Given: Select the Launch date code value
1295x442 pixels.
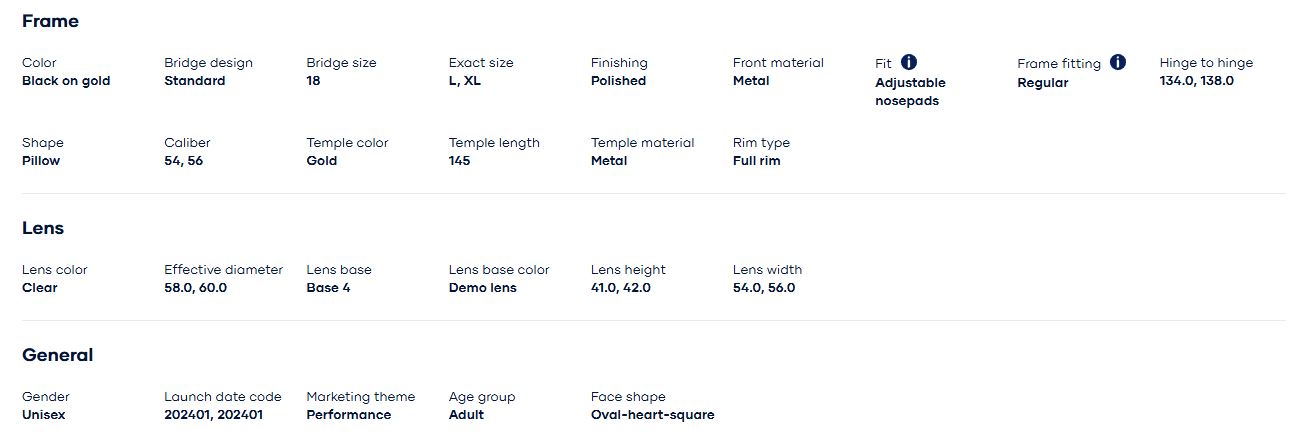Looking at the screenshot, I should click(213, 415).
